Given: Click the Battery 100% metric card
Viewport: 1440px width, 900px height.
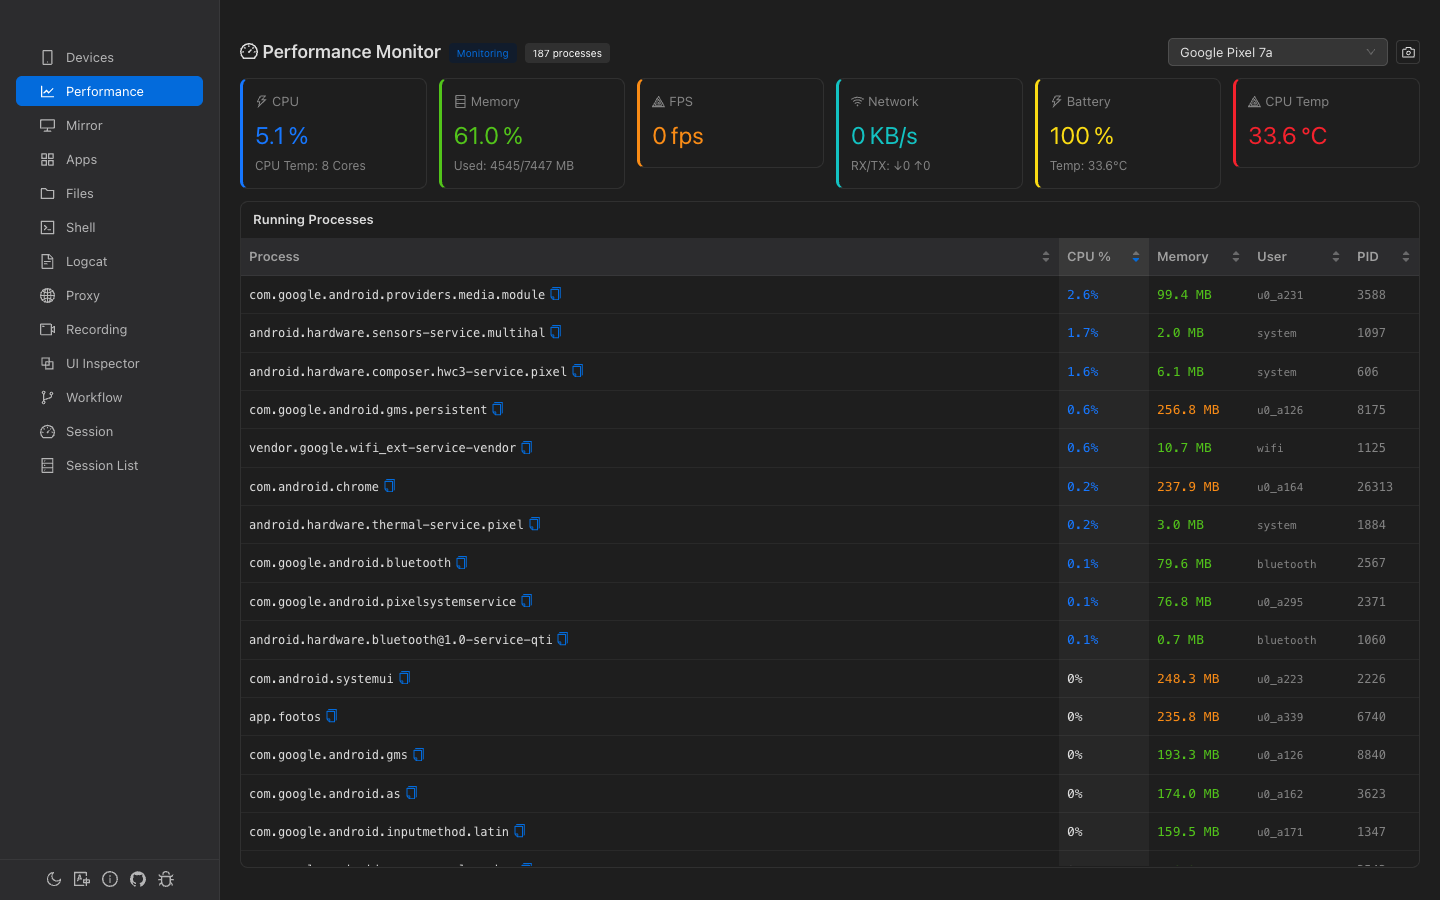Looking at the screenshot, I should 1128,133.
